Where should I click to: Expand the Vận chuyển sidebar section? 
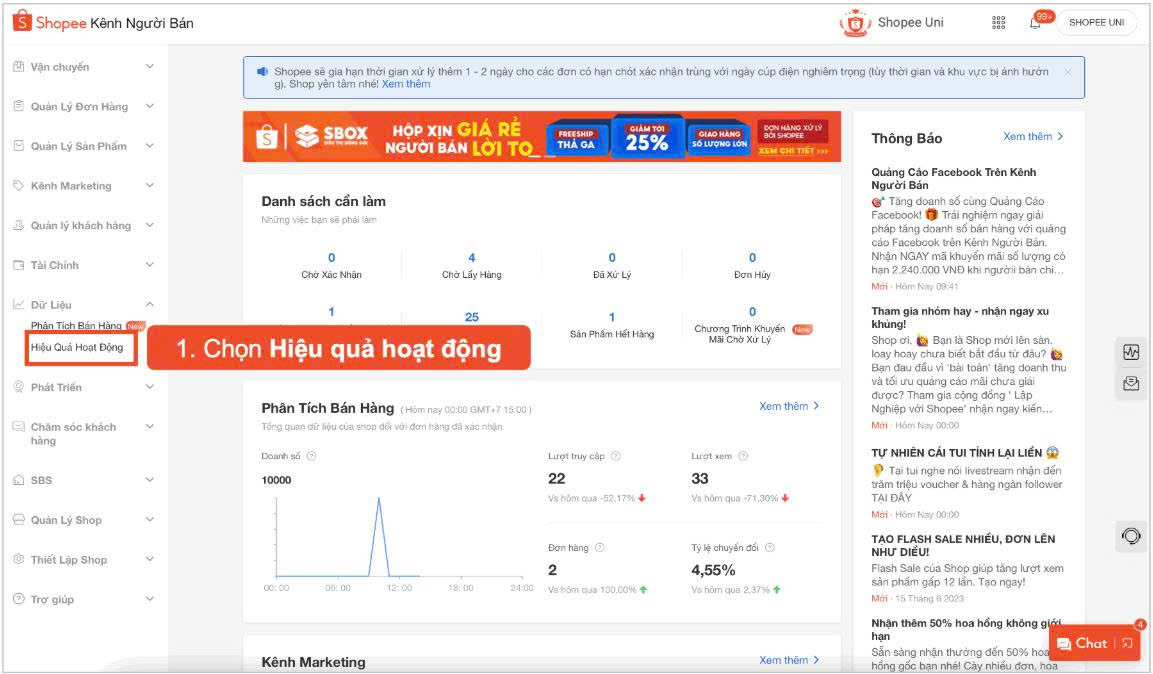click(150, 67)
